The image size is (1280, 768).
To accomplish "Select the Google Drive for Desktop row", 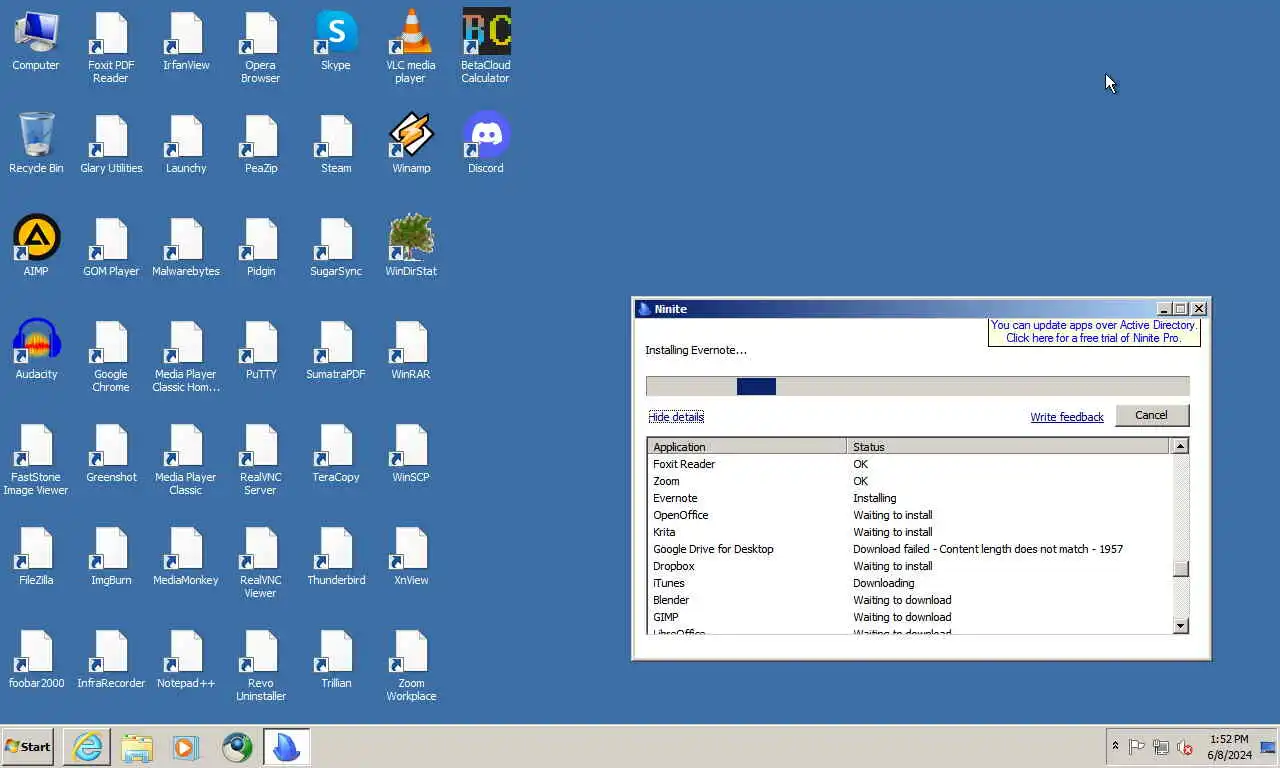I will (909, 549).
